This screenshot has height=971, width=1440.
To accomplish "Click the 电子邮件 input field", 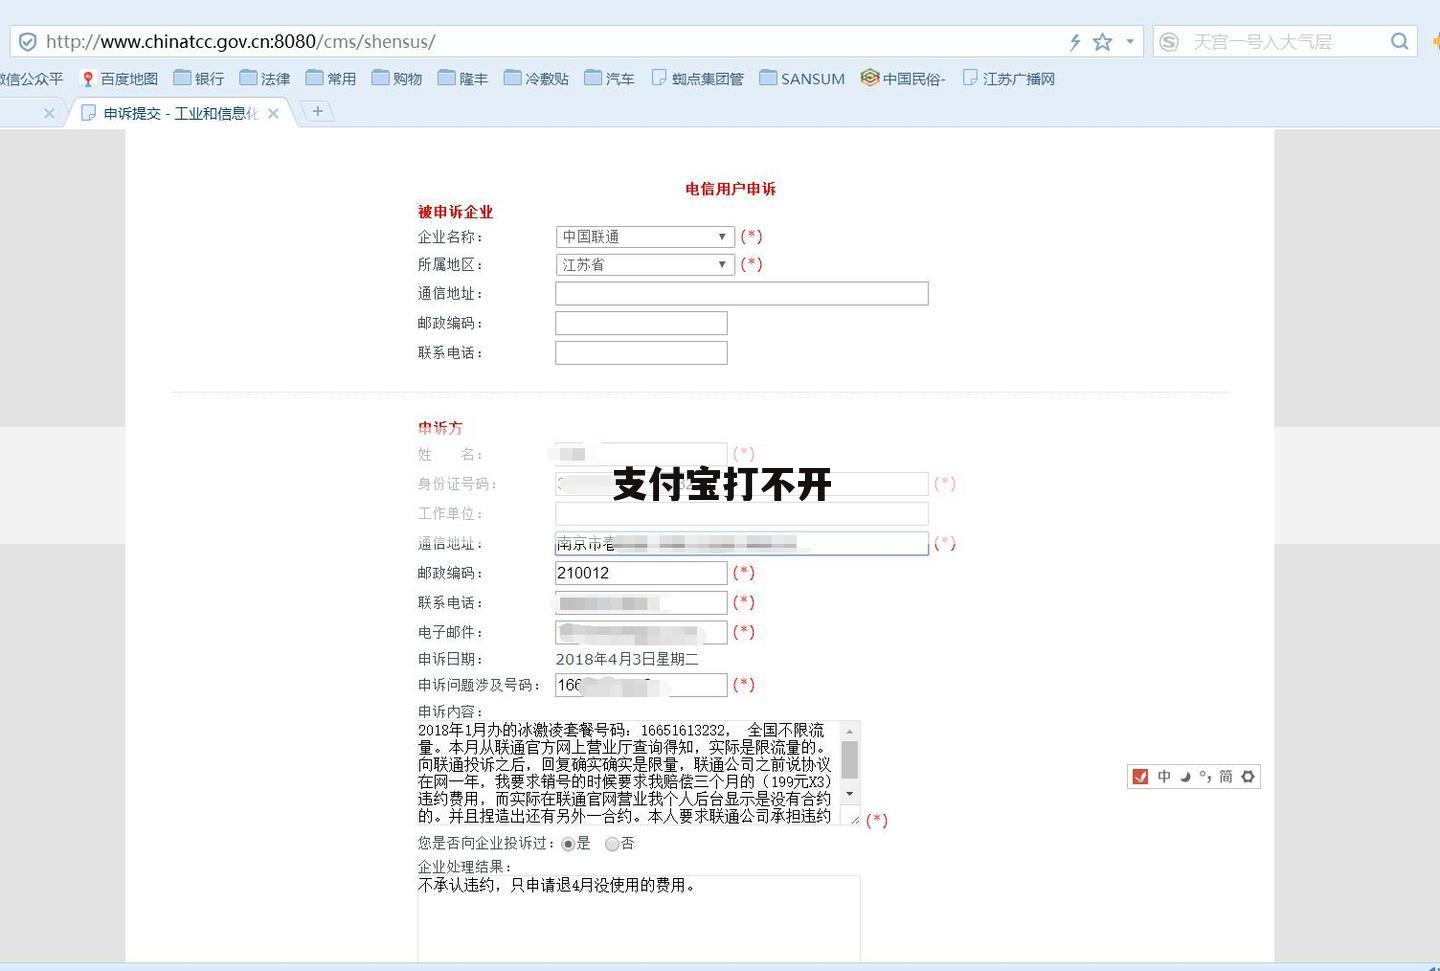I will (641, 632).
